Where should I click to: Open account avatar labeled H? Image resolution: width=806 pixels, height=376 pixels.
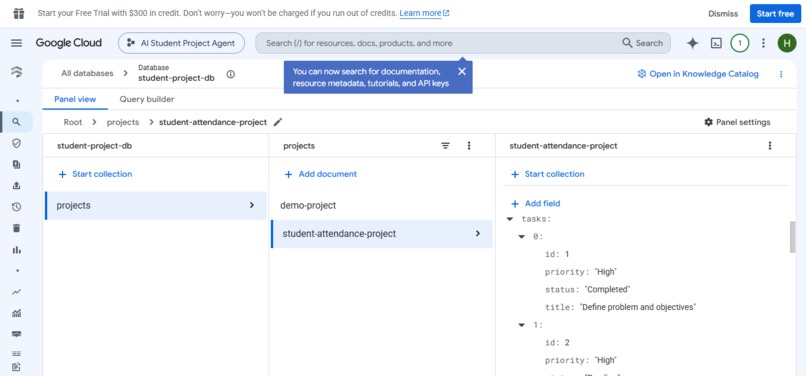tap(786, 43)
